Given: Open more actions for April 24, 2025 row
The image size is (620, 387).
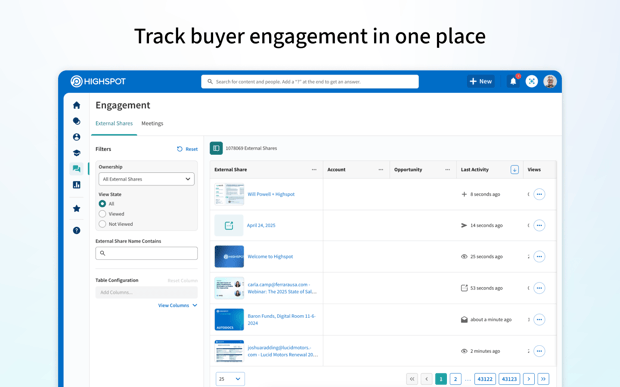Looking at the screenshot, I should [x=539, y=225].
